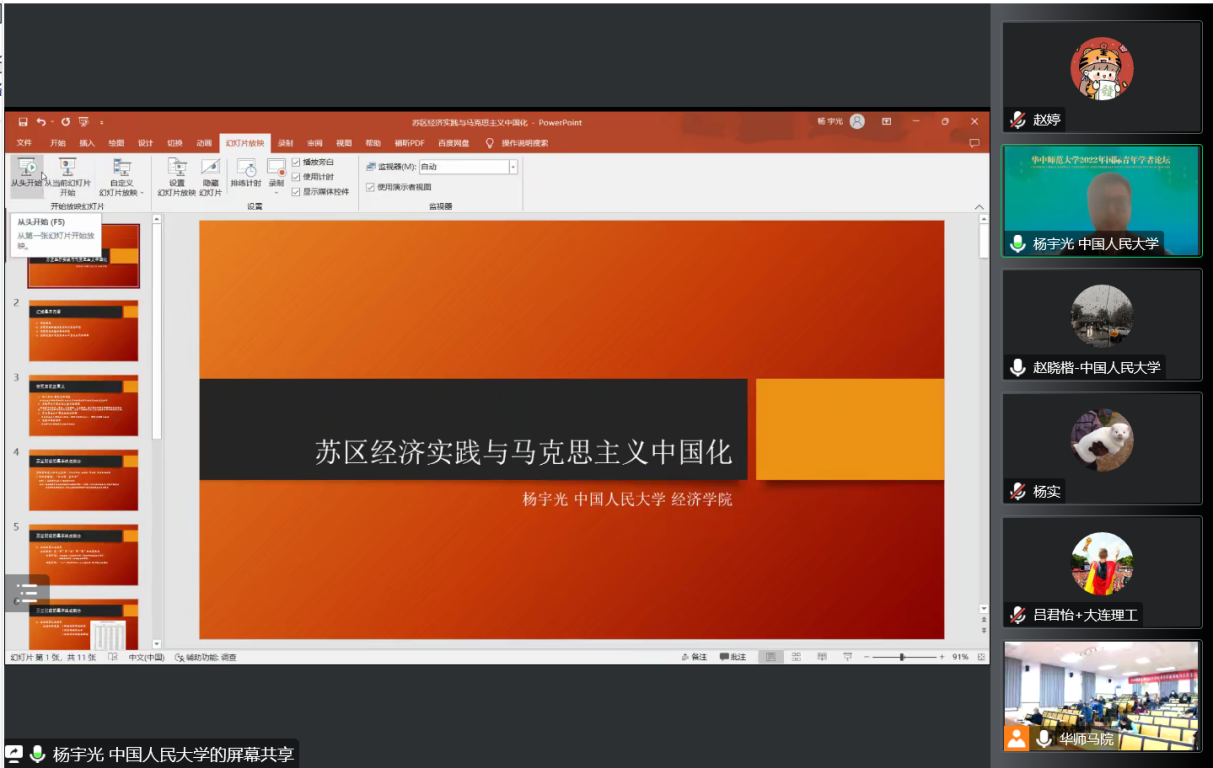Open comments pane icon below window controls
Screen dimensions: 1213x768
pos(974,143)
